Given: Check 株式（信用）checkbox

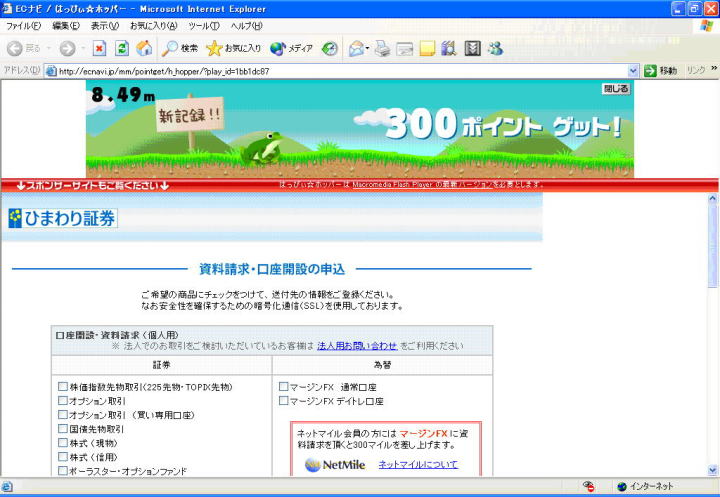Looking at the screenshot, I should [63, 457].
